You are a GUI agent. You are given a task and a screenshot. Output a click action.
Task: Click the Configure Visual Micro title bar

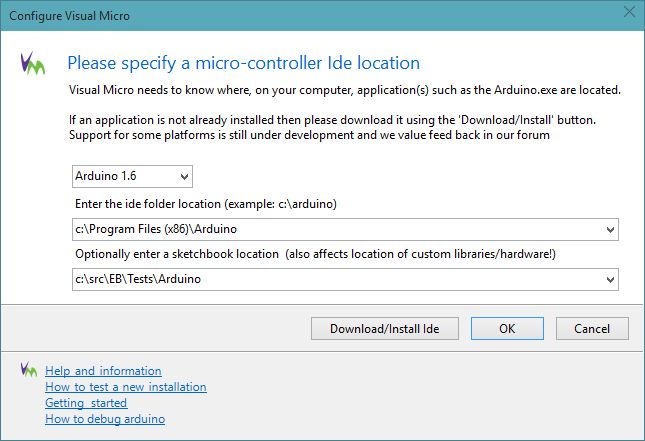pyautogui.click(x=300, y=12)
